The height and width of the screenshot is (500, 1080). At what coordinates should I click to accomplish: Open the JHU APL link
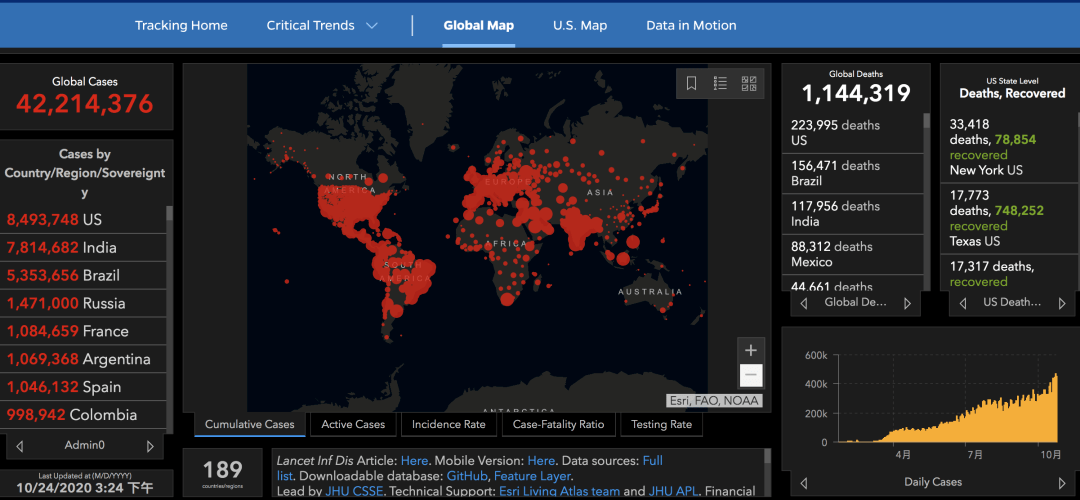click(x=673, y=492)
